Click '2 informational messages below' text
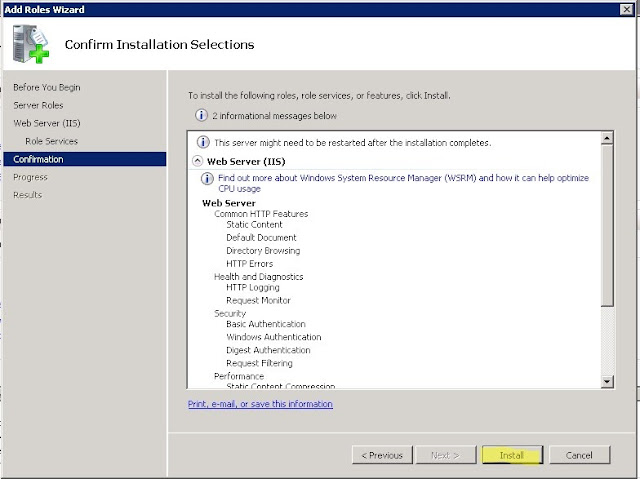Screen dimensions: 640x479 coord(274,116)
